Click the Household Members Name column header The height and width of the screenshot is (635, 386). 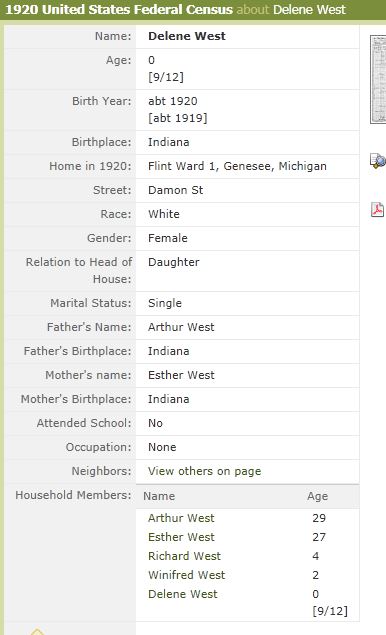(159, 496)
